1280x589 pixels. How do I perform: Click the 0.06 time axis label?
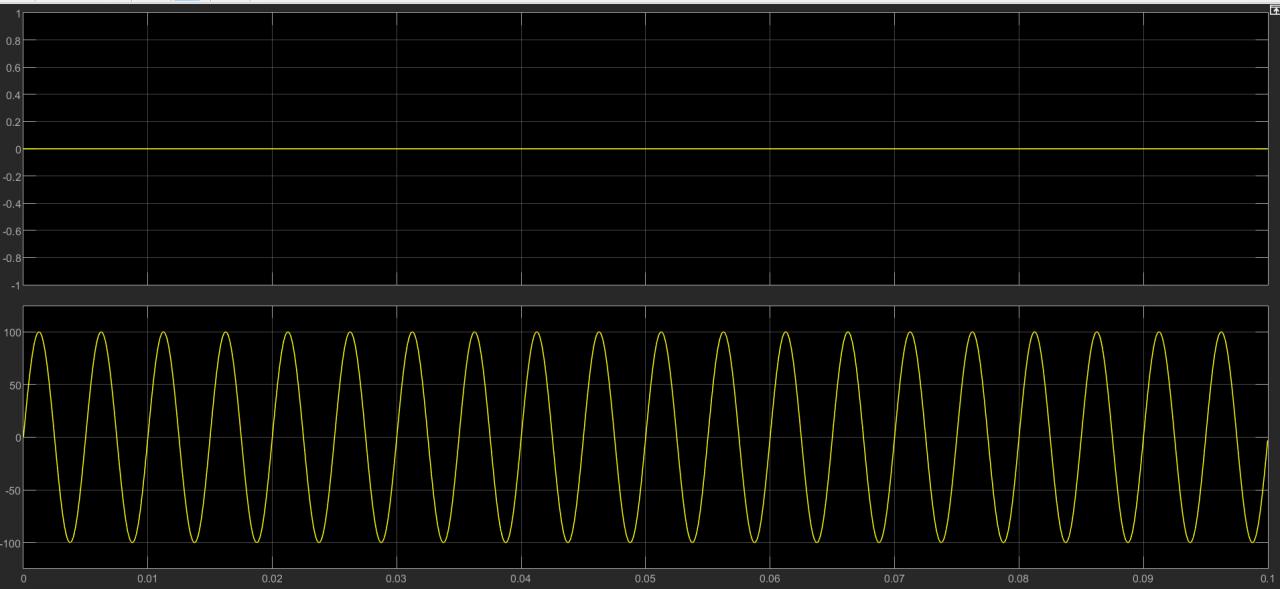click(769, 579)
